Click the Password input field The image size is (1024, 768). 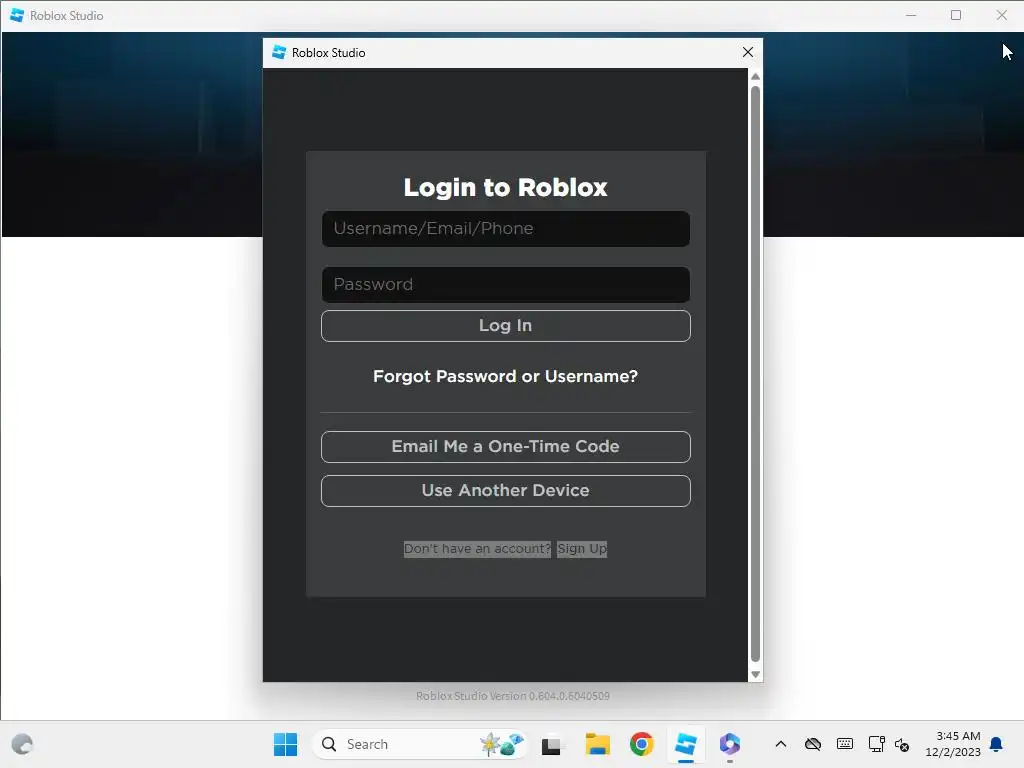(x=505, y=284)
